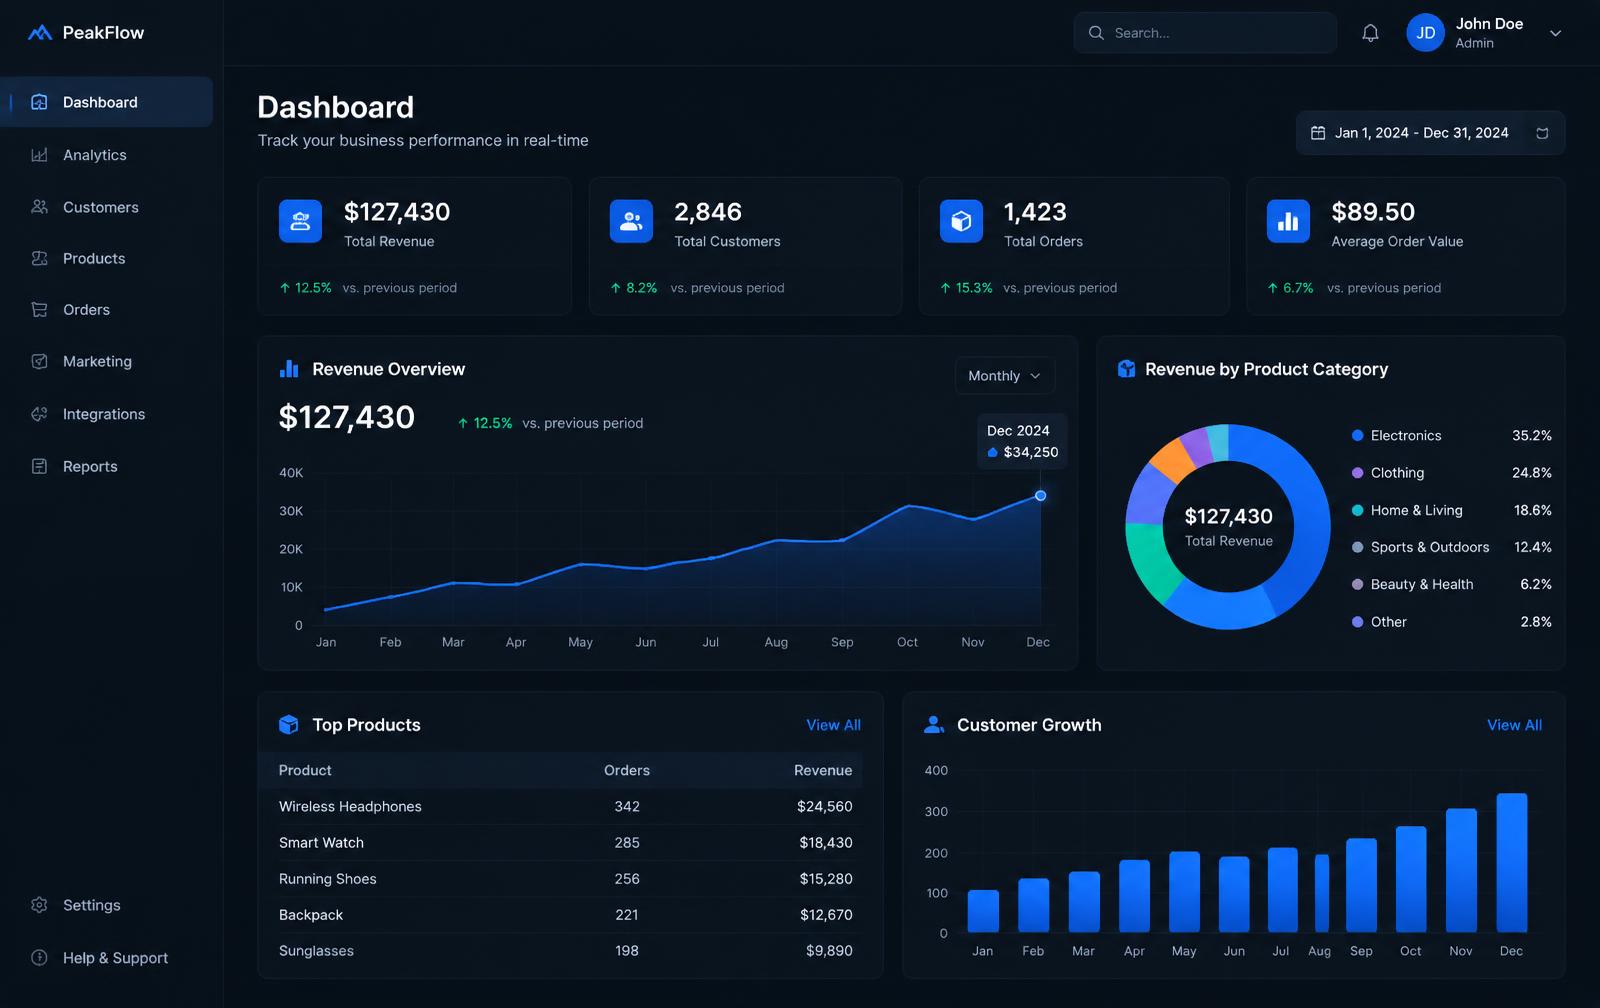Click the calendar icon beside date range
This screenshot has width=1600, height=1008.
click(x=1318, y=133)
